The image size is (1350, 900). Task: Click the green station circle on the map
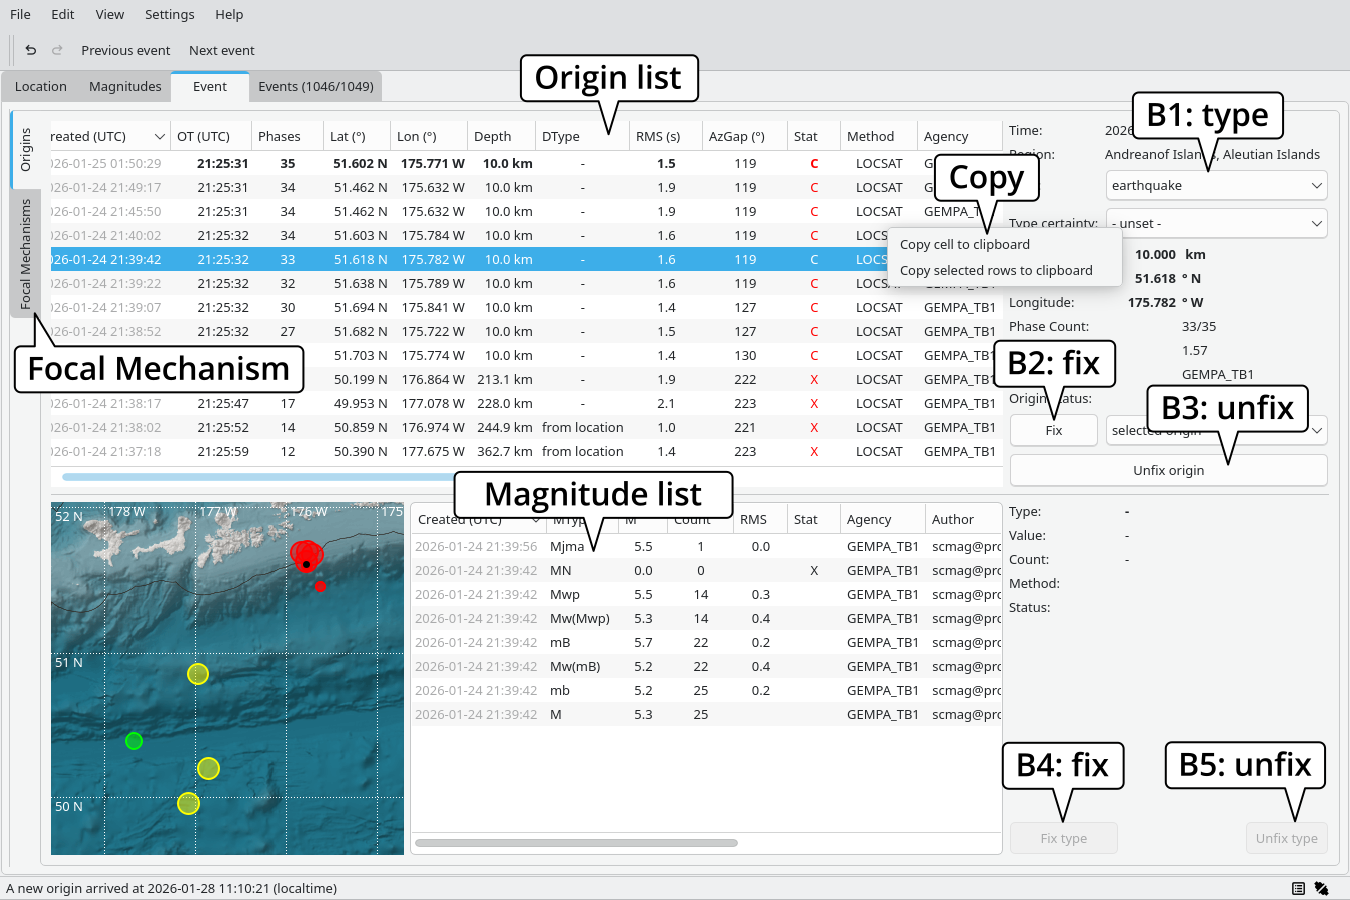tap(134, 741)
